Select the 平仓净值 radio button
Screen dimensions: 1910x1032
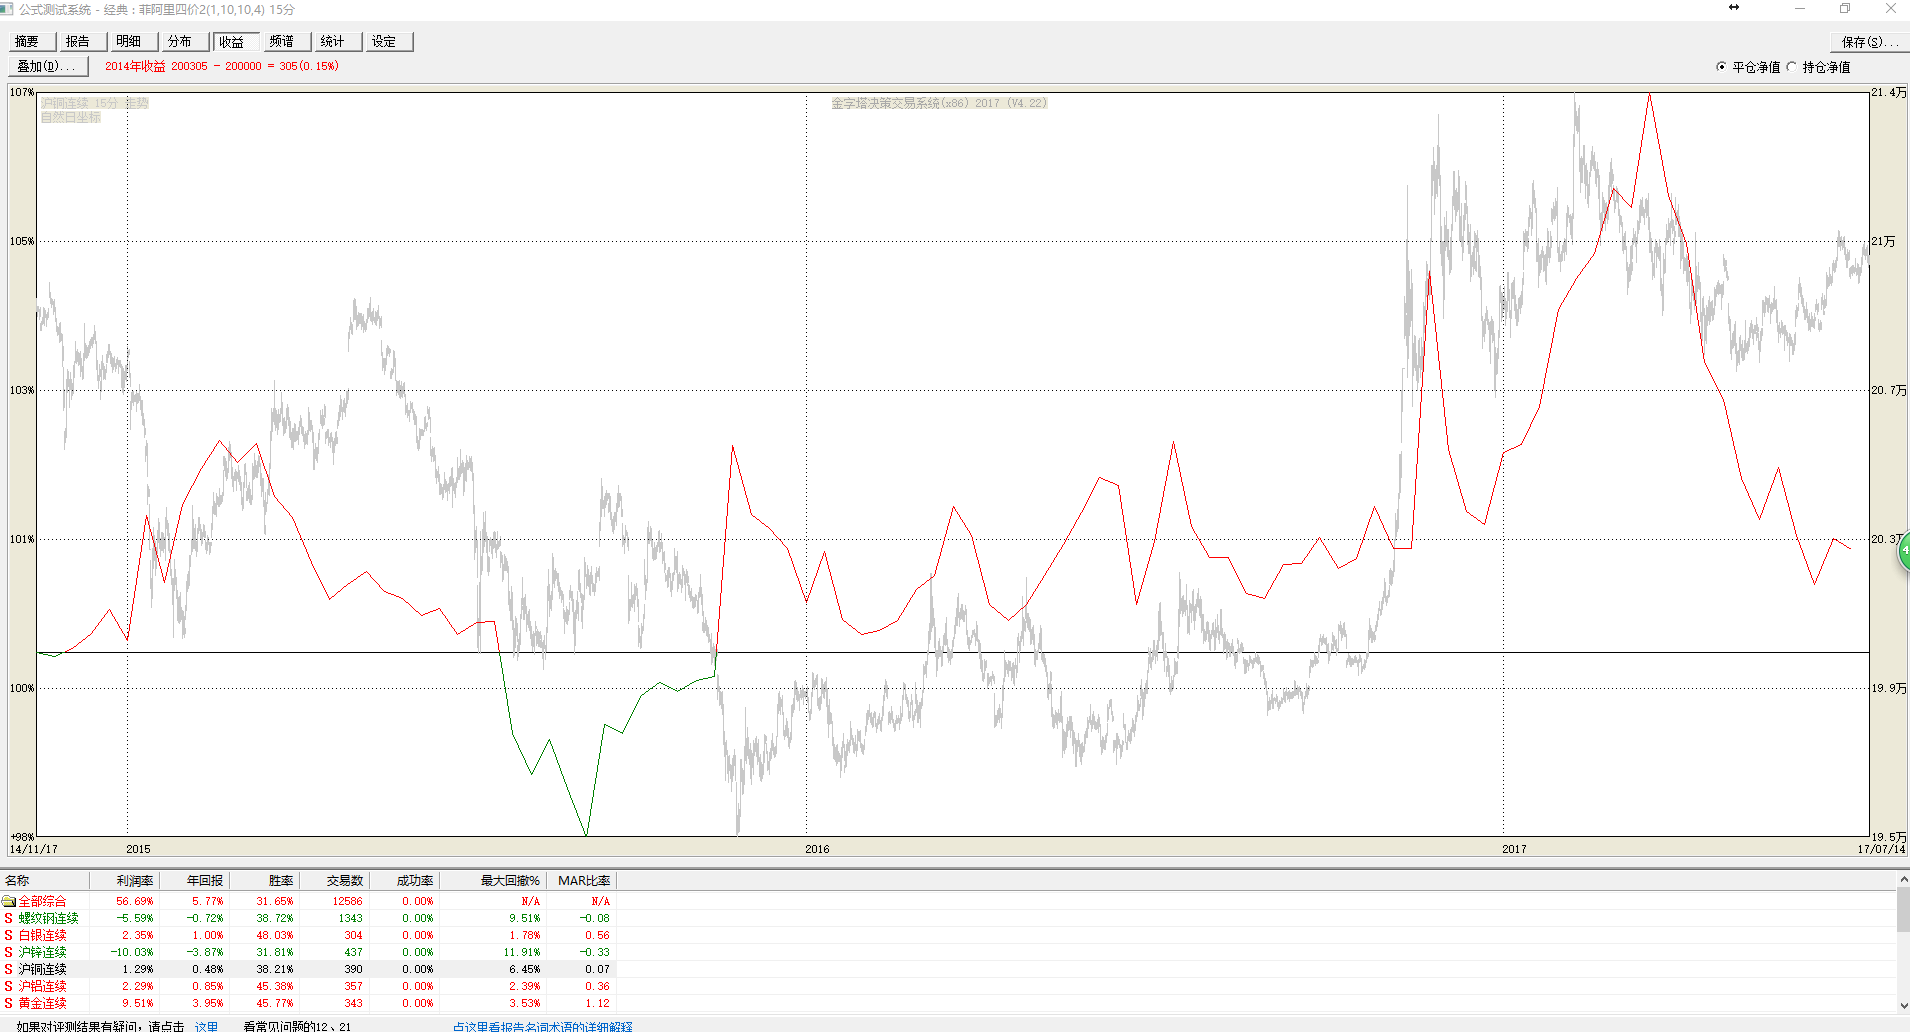[1721, 67]
